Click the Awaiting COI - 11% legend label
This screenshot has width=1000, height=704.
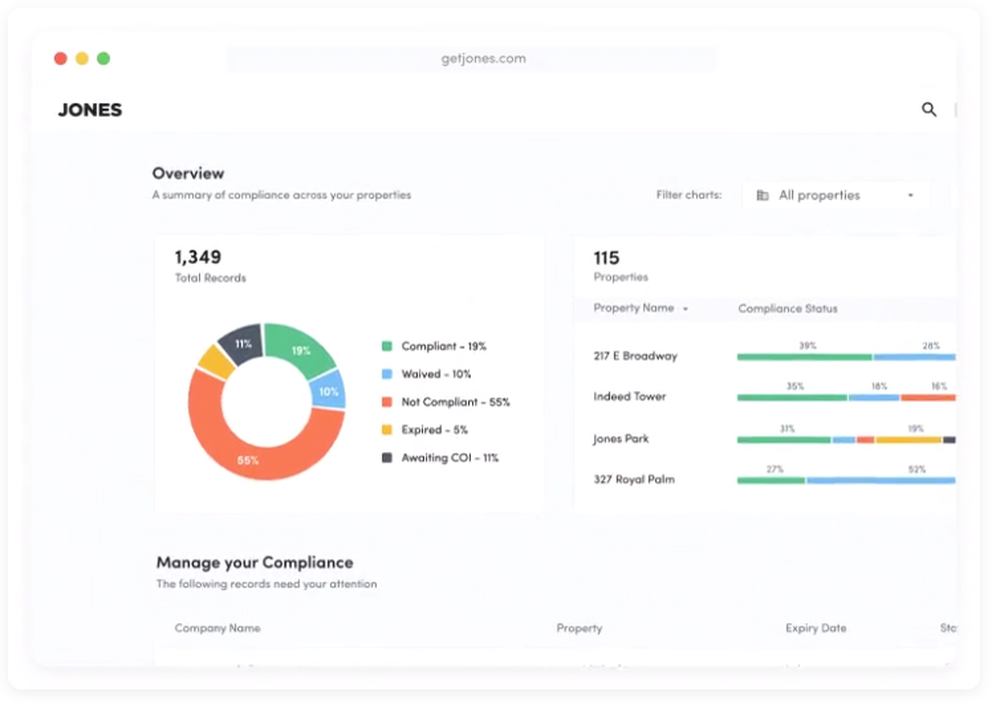click(450, 458)
